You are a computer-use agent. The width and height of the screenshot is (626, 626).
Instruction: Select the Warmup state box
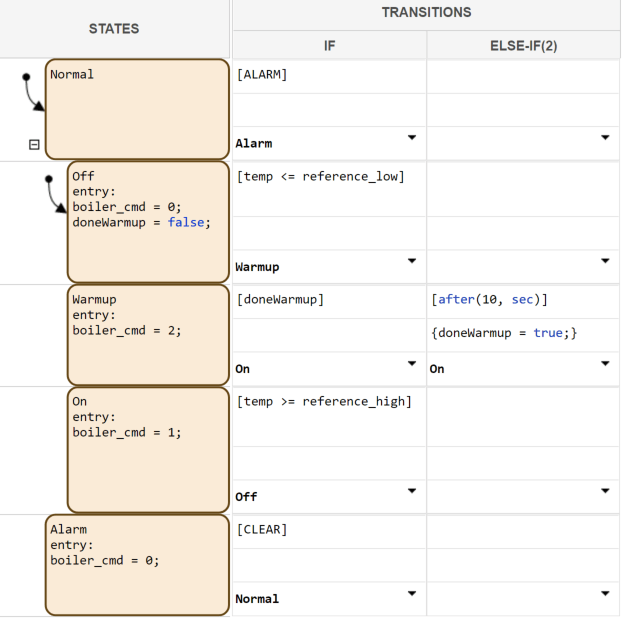coord(147,335)
